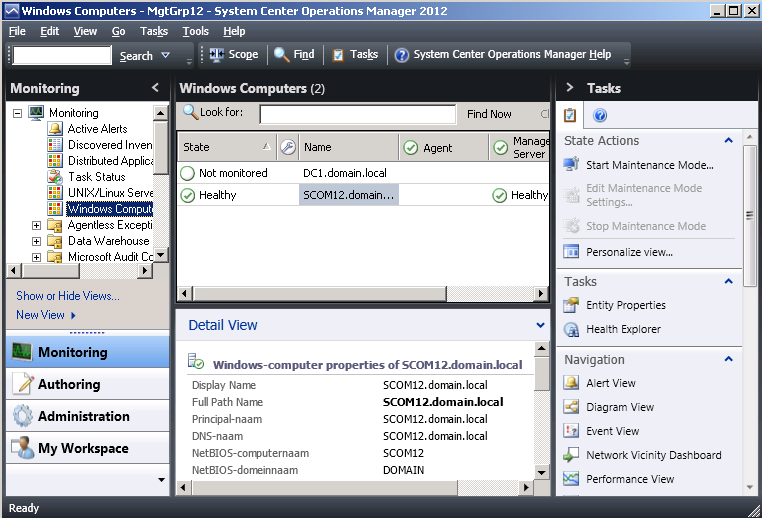The image size is (762, 518).
Task: Click the task pane actions tab icon
Action: point(570,115)
